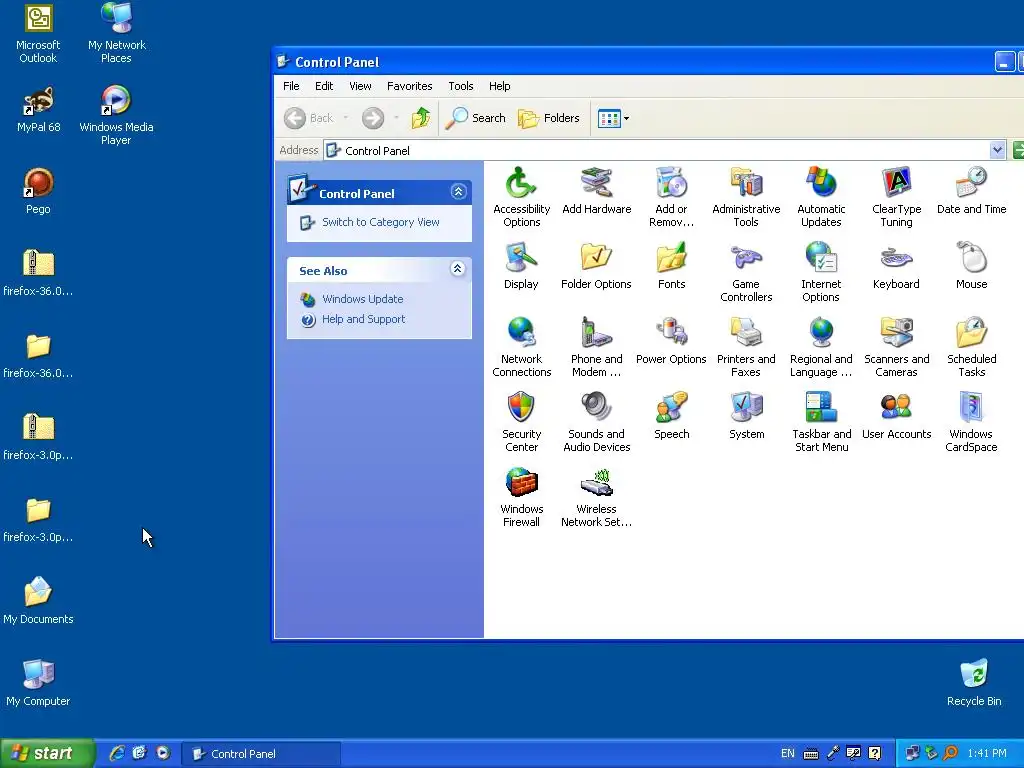Open the Forward button history arrow
This screenshot has width=1024, height=768.
[396, 118]
